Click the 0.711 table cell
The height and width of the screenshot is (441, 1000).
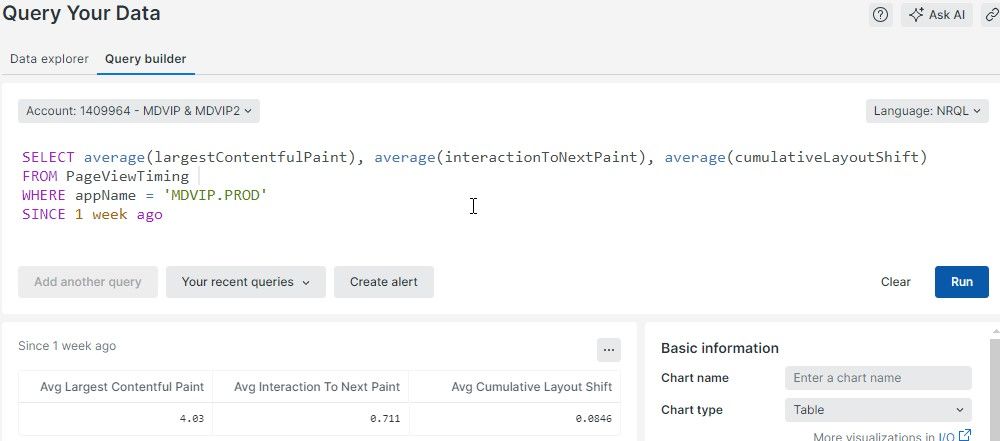pyautogui.click(x=311, y=419)
